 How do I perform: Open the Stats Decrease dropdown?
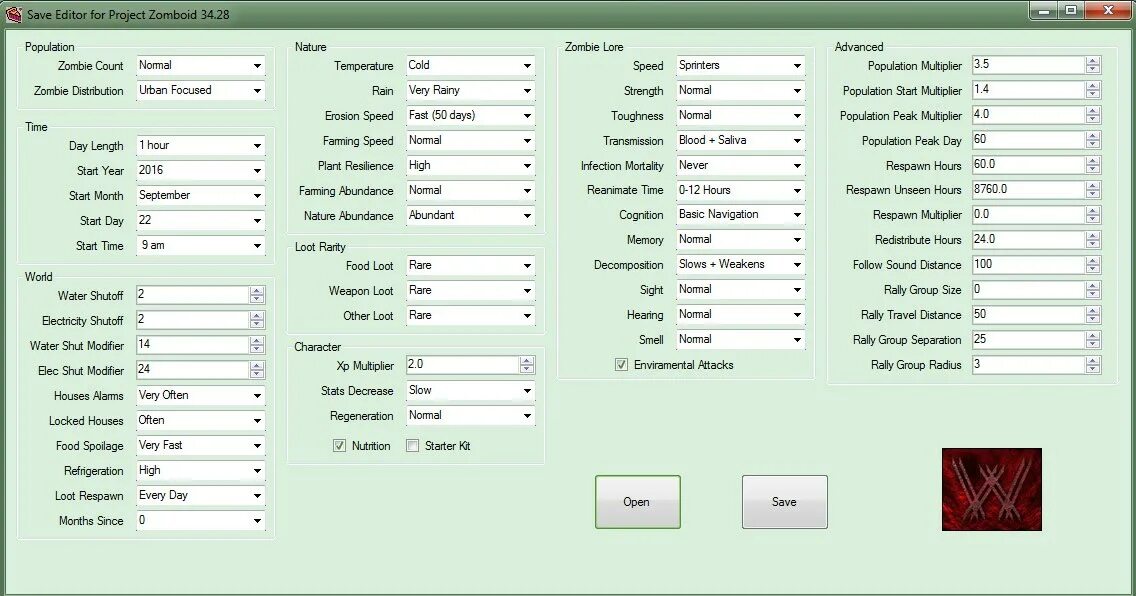470,391
